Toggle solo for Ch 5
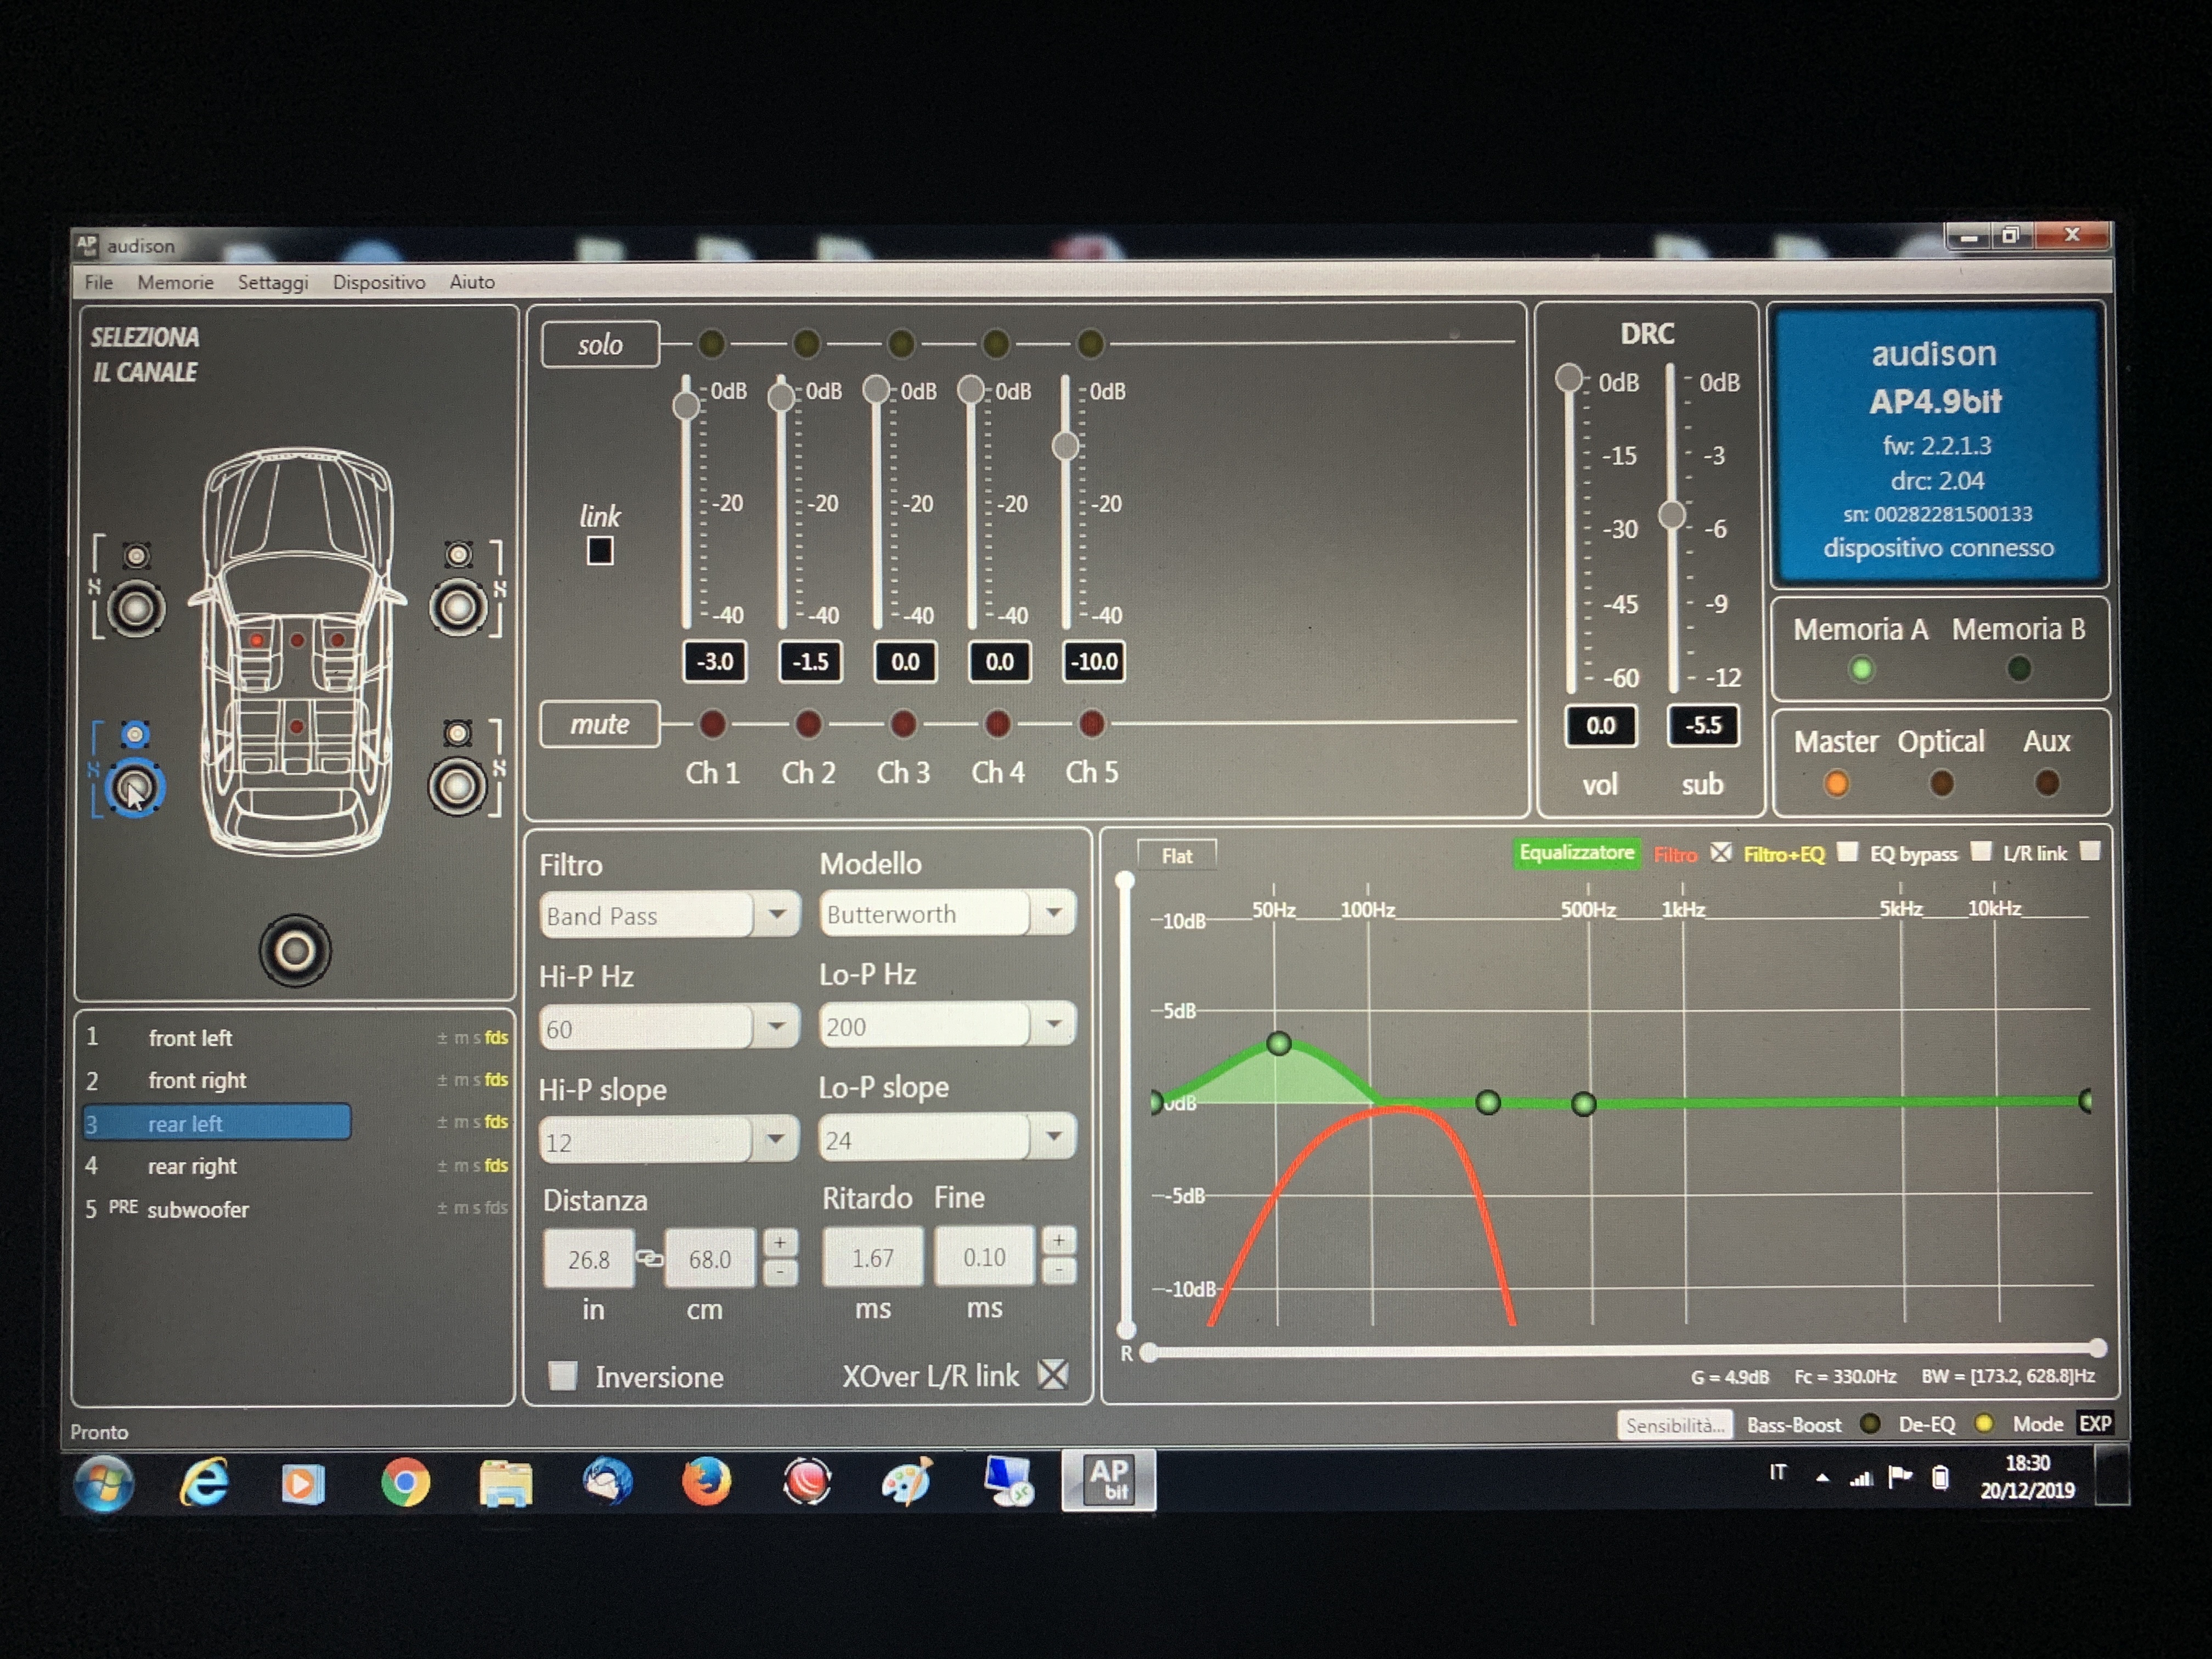This screenshot has width=2212, height=1659. [x=1090, y=343]
